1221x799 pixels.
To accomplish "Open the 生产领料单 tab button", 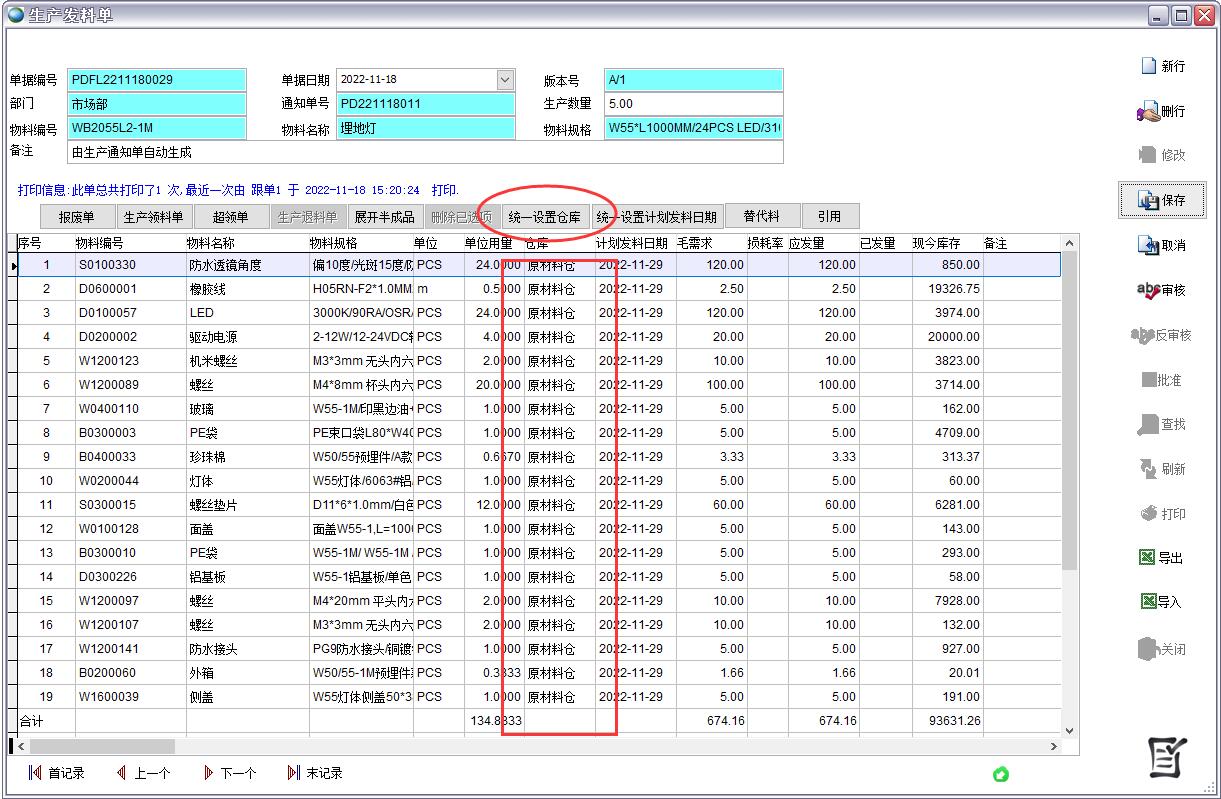I will coord(153,217).
